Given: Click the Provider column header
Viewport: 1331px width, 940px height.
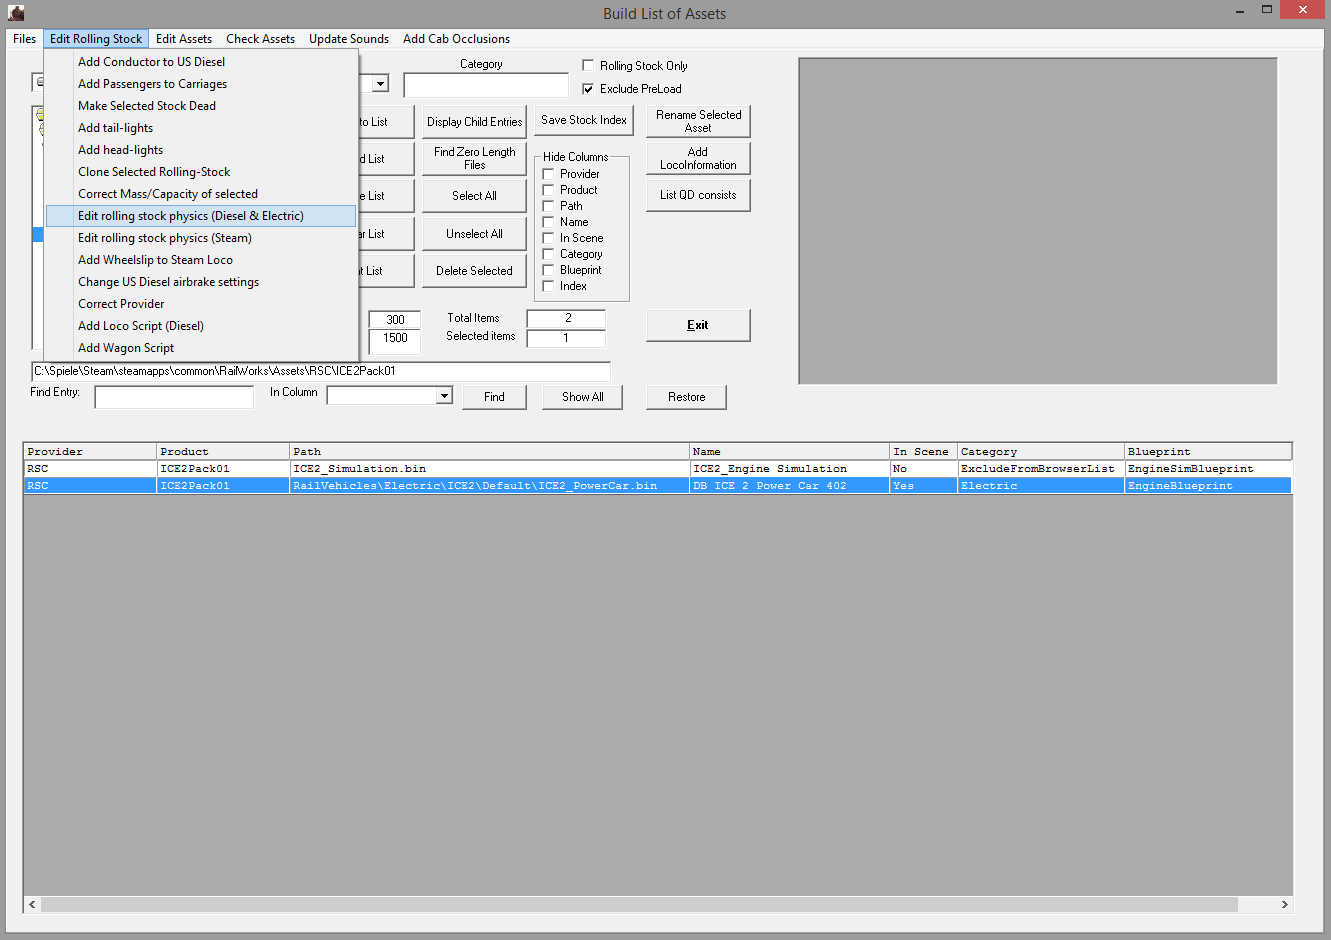Looking at the screenshot, I should (90, 452).
